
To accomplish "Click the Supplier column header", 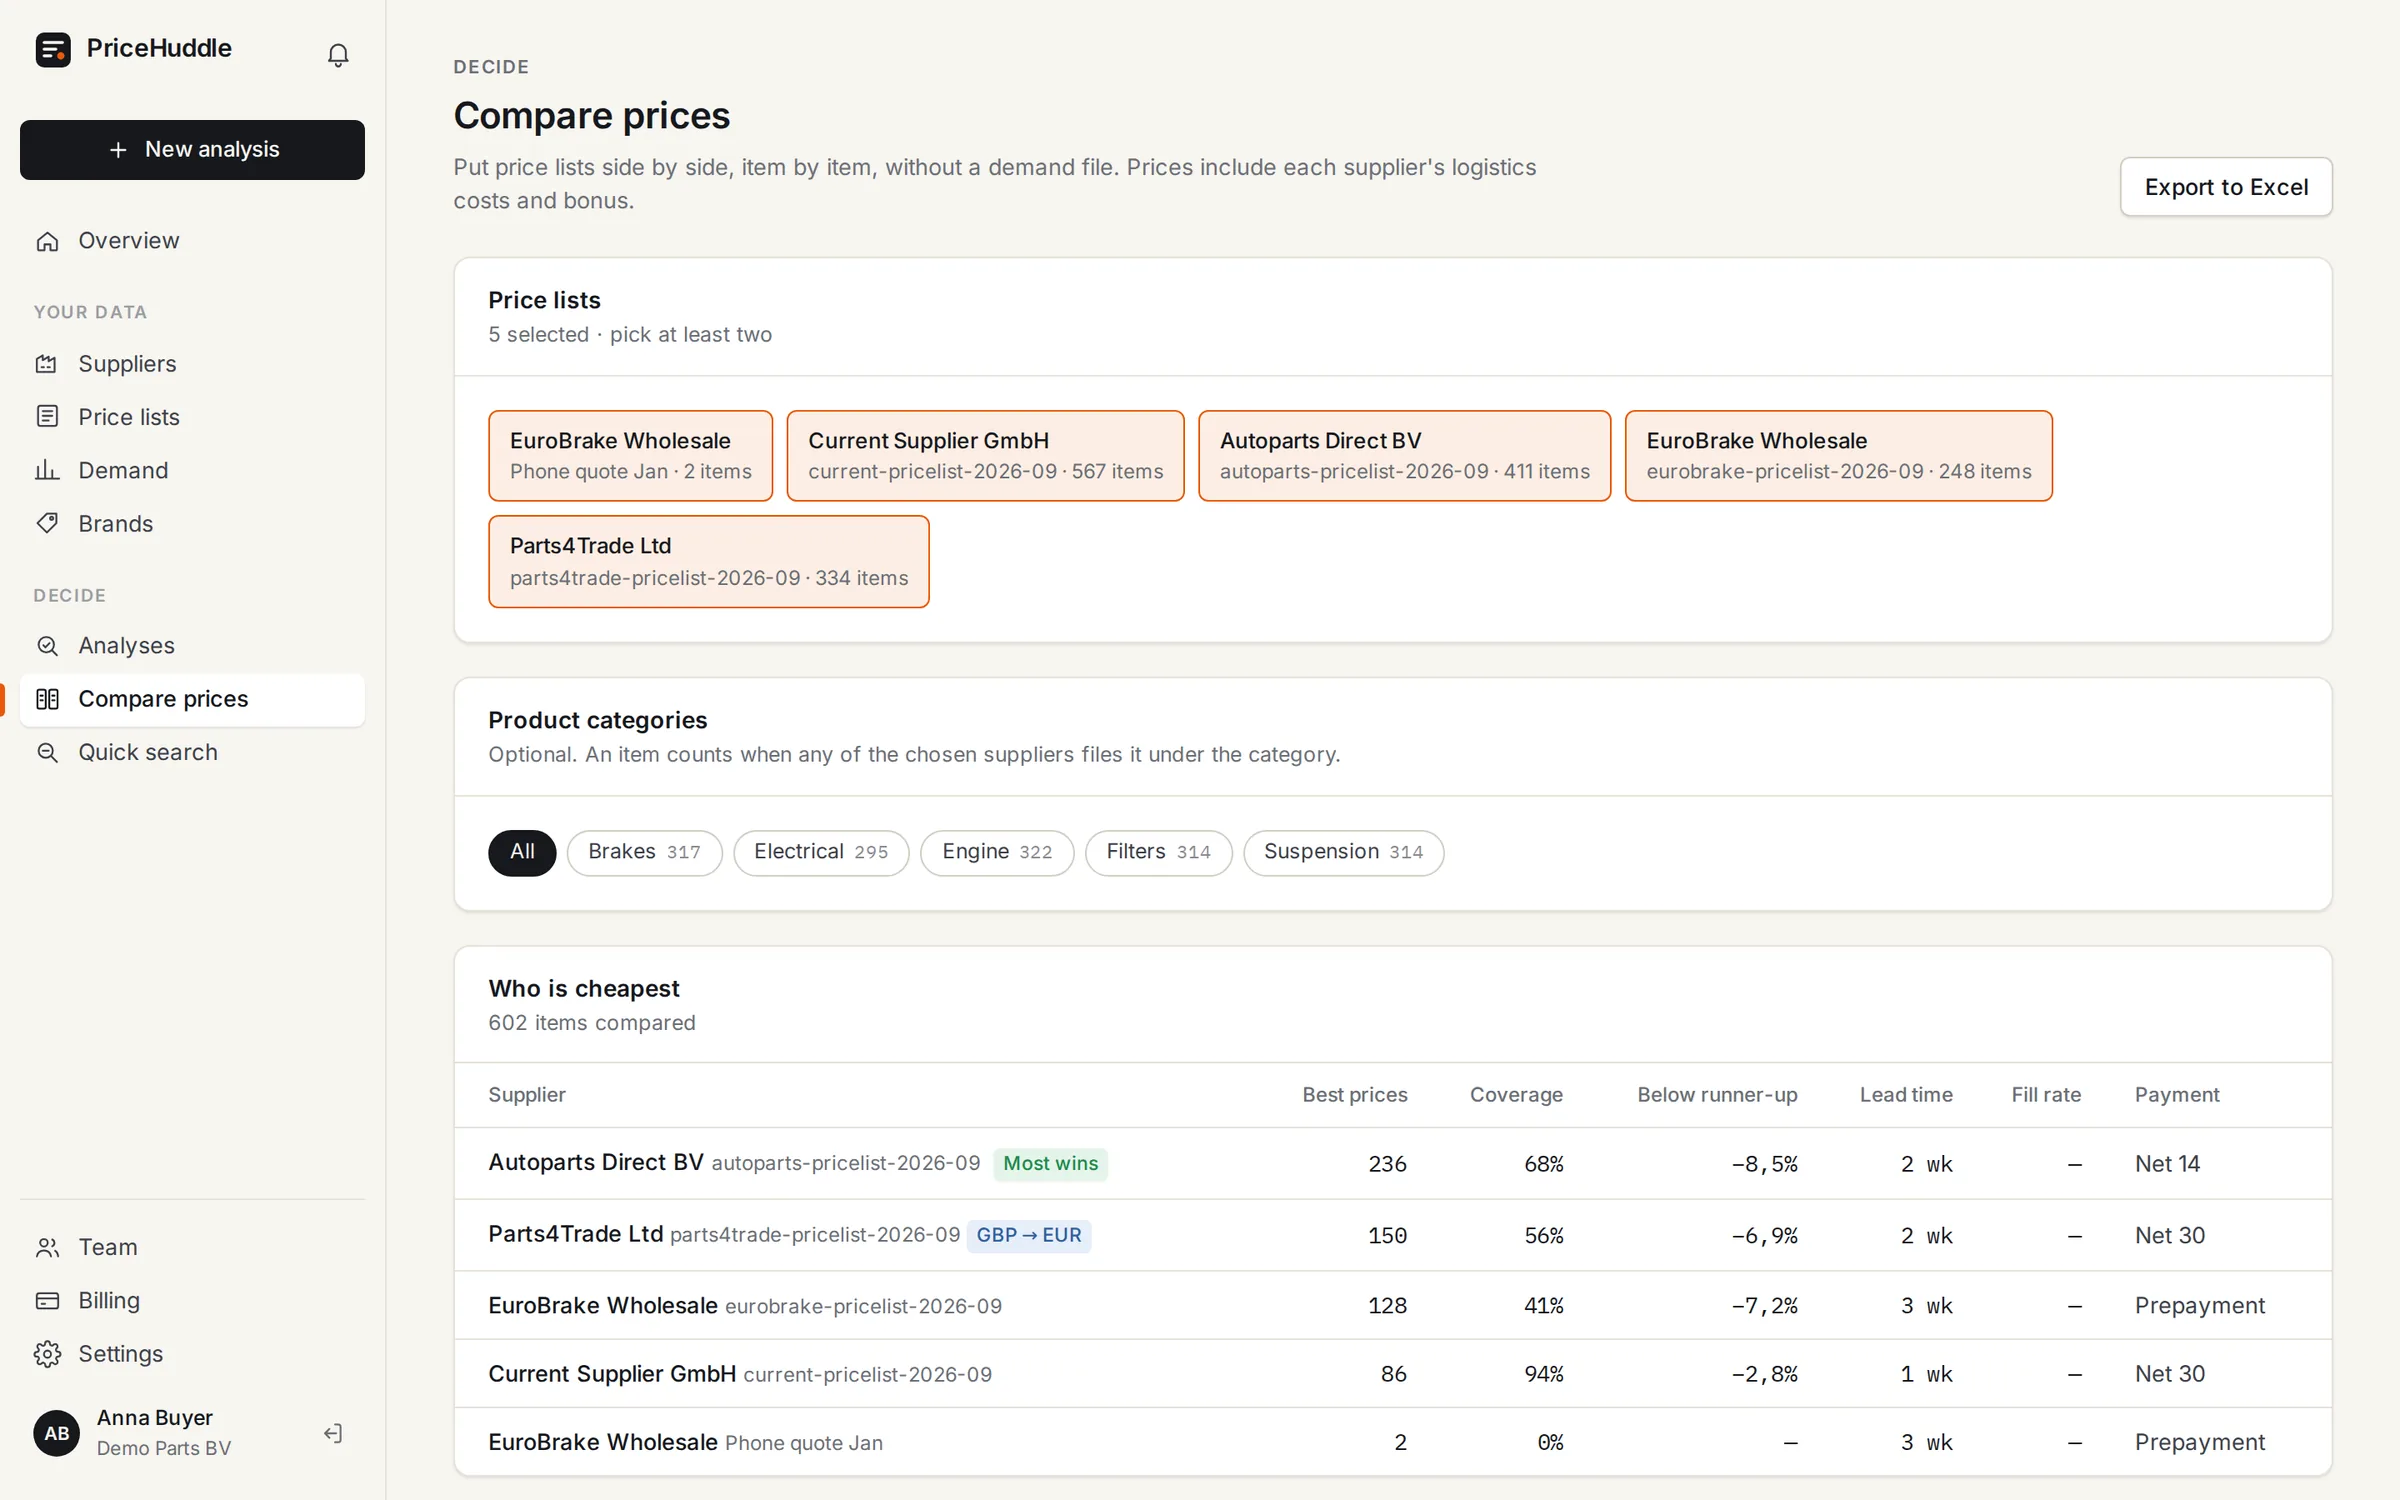I will 527,1095.
